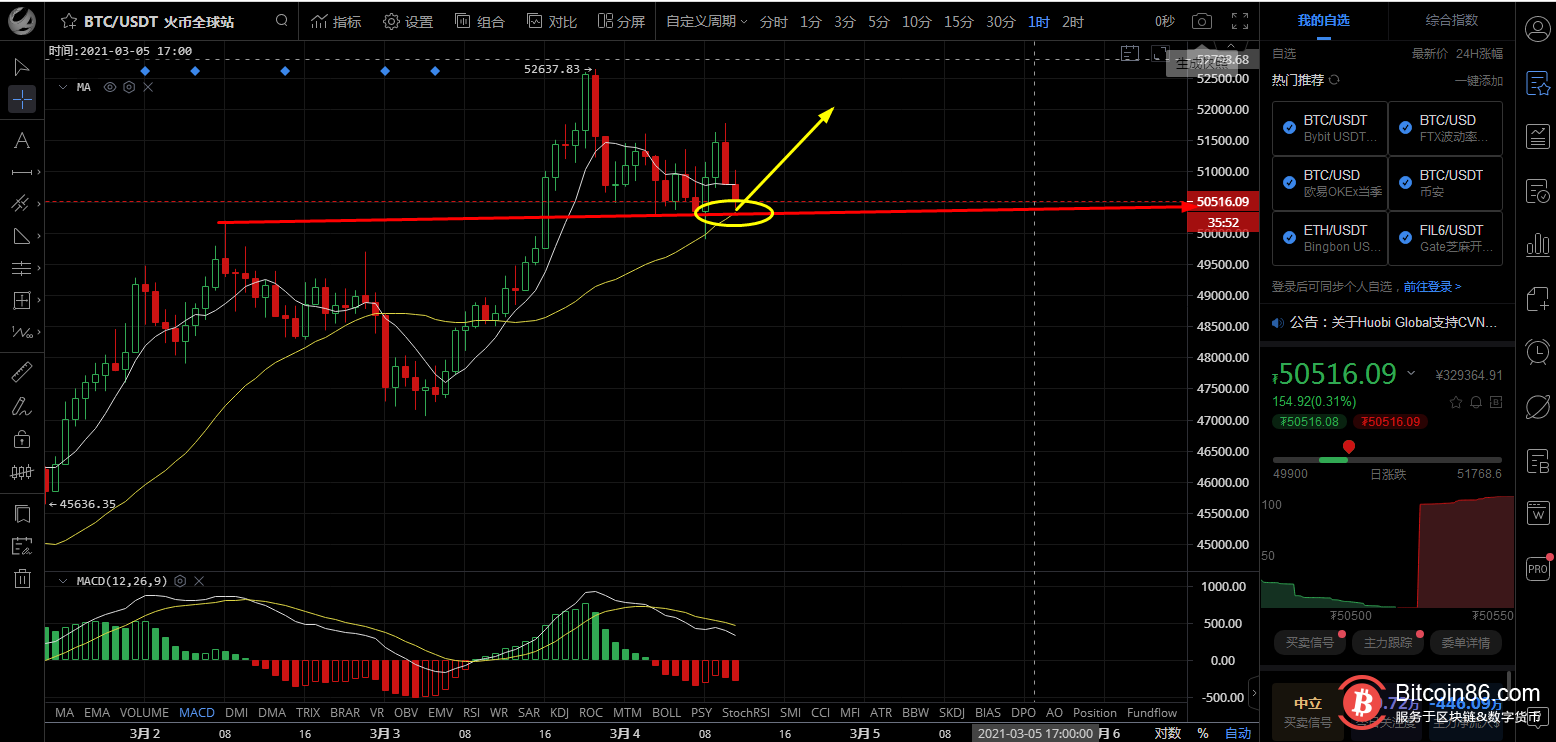This screenshot has height=742, width=1556.
Task: Pick the ruler measurement tool
Action: click(x=21, y=373)
